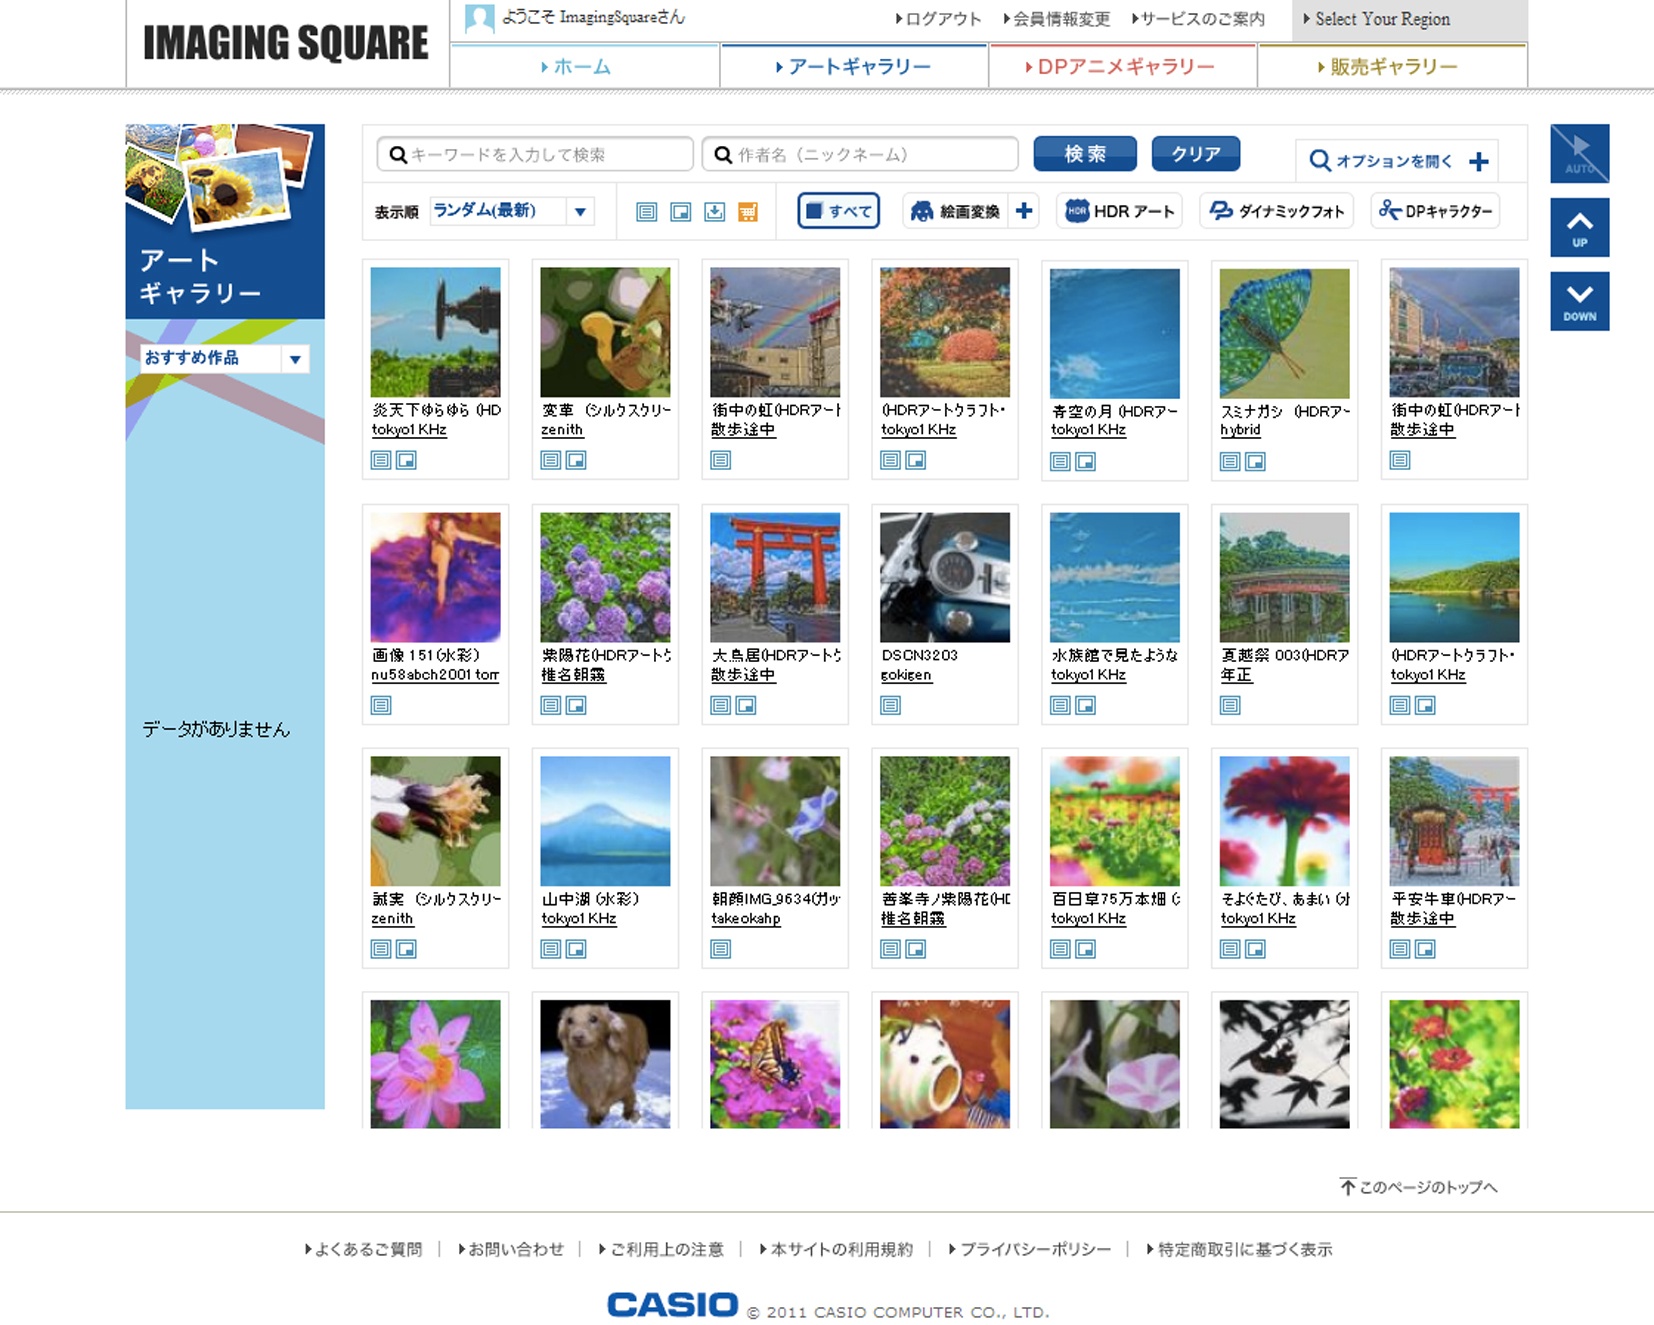Toggle the 絵画変換 filter

coord(956,211)
